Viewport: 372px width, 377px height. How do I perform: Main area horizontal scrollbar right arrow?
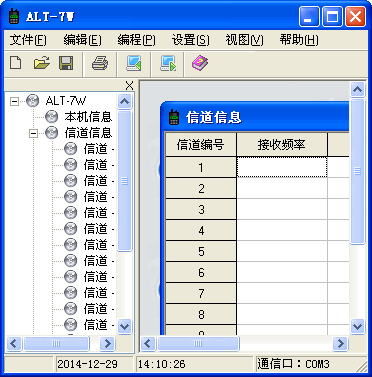[x=340, y=343]
